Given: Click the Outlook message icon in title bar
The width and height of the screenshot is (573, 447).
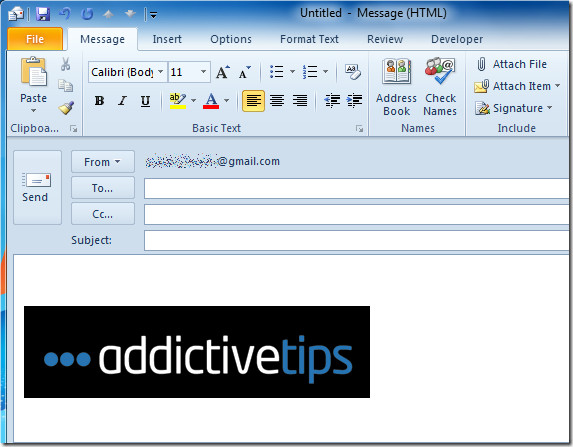Looking at the screenshot, I should point(16,15).
